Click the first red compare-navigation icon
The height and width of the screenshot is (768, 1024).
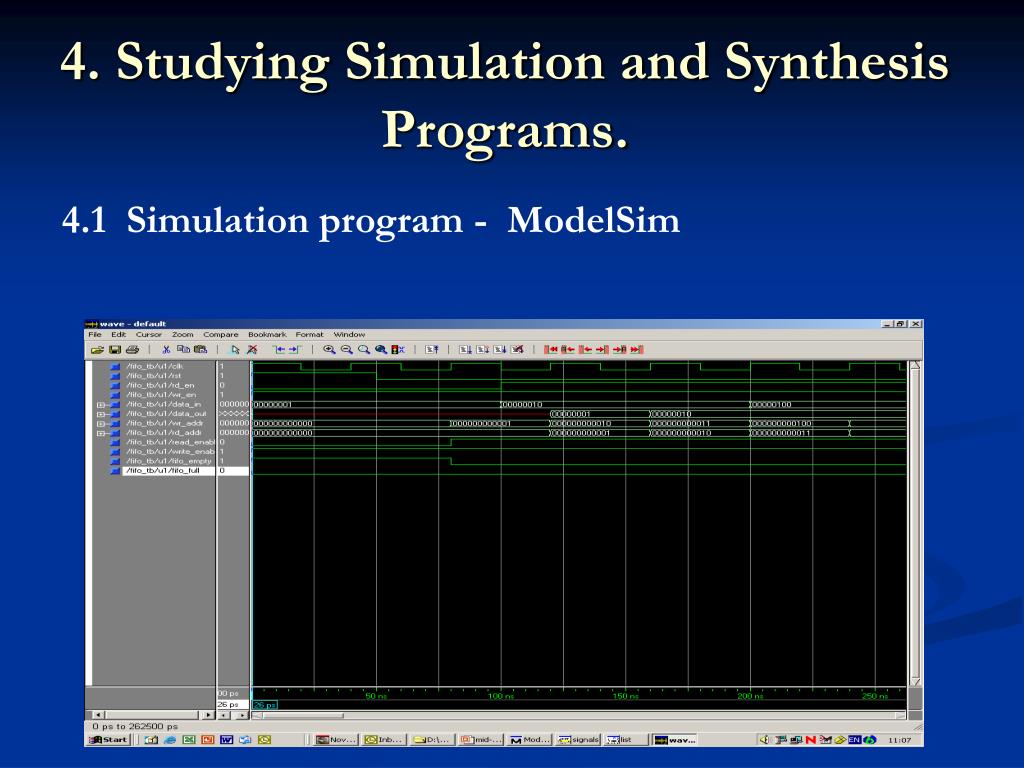pos(551,349)
